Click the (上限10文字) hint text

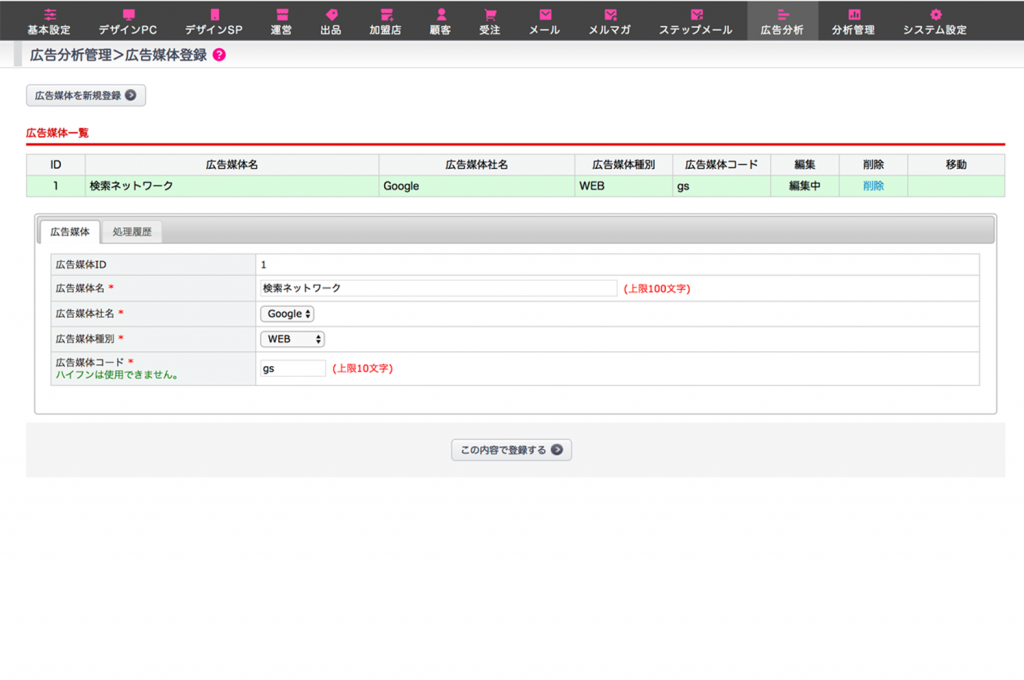(x=362, y=368)
